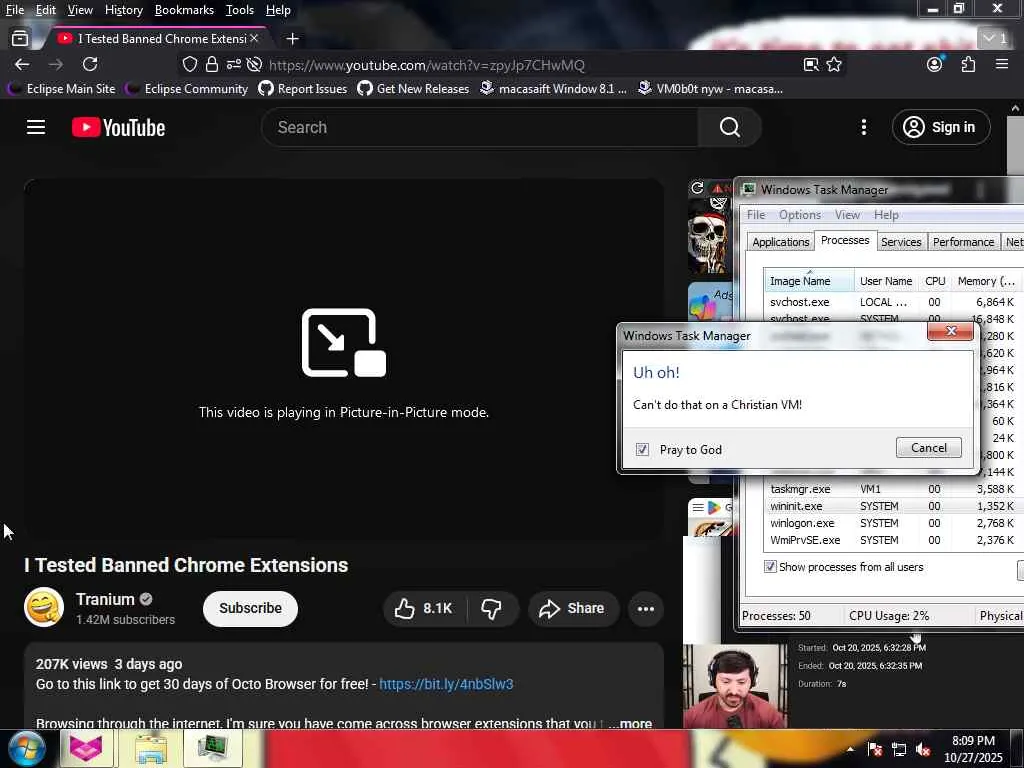Open the 'macasaift Window 8.1' bookmark
1024x768 pixels.
pyautogui.click(x=554, y=88)
